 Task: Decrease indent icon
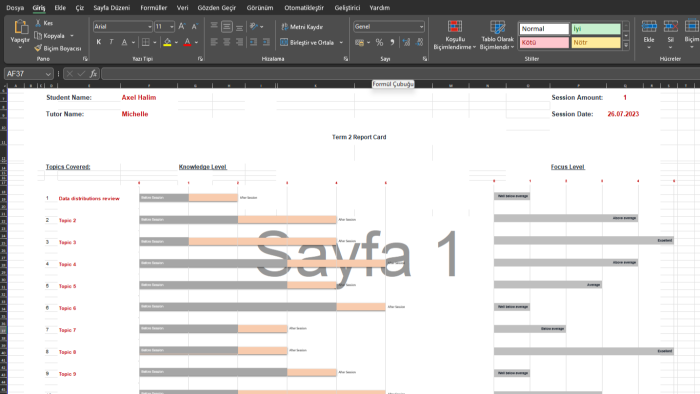pos(254,42)
